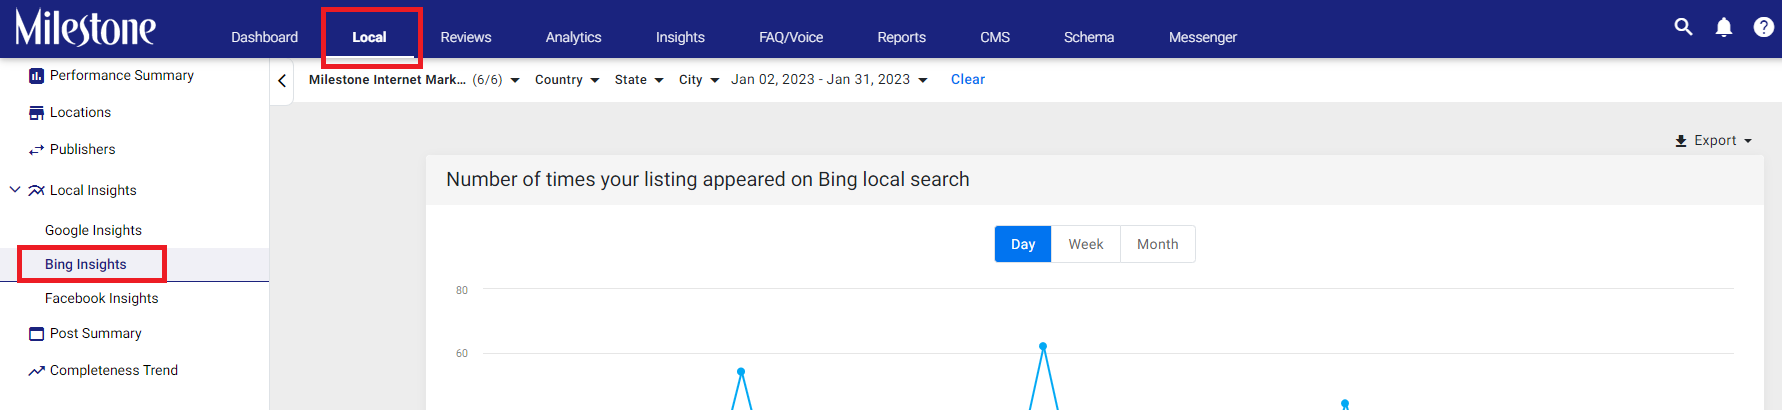The width and height of the screenshot is (1782, 410).
Task: Open Publishers in sidebar
Action: tap(83, 150)
